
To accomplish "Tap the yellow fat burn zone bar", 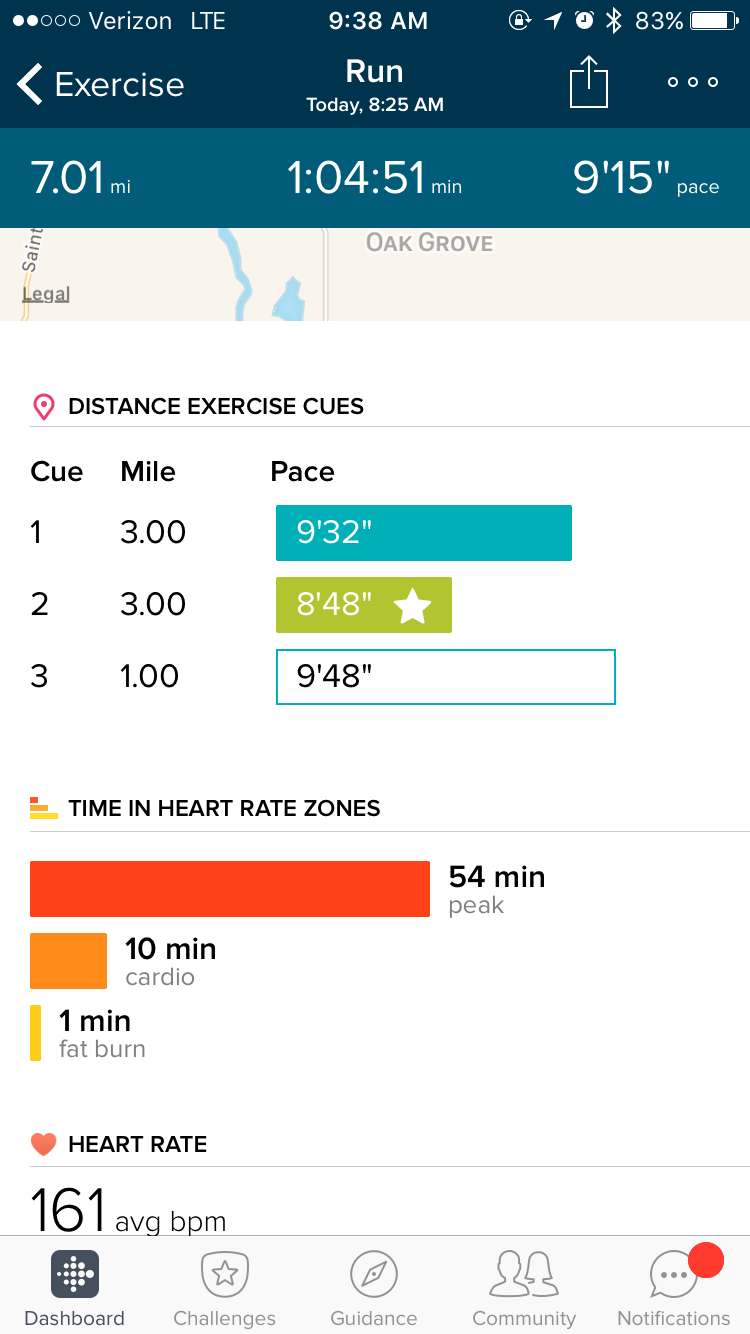I will coord(36,1033).
